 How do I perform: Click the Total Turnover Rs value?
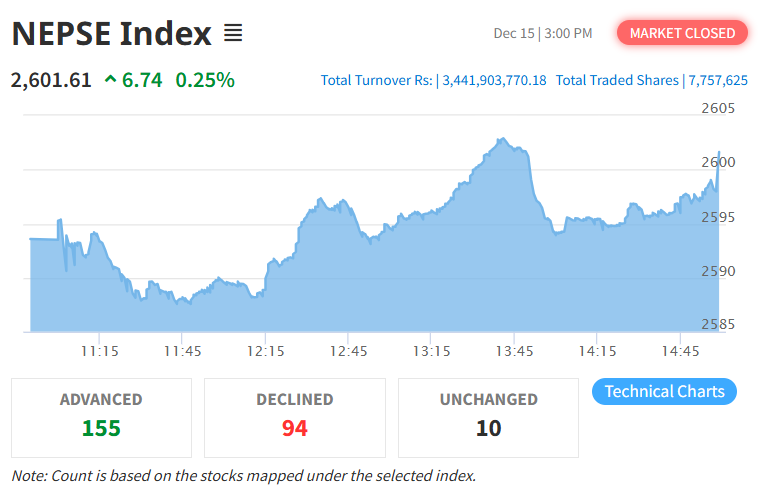[x=494, y=80]
